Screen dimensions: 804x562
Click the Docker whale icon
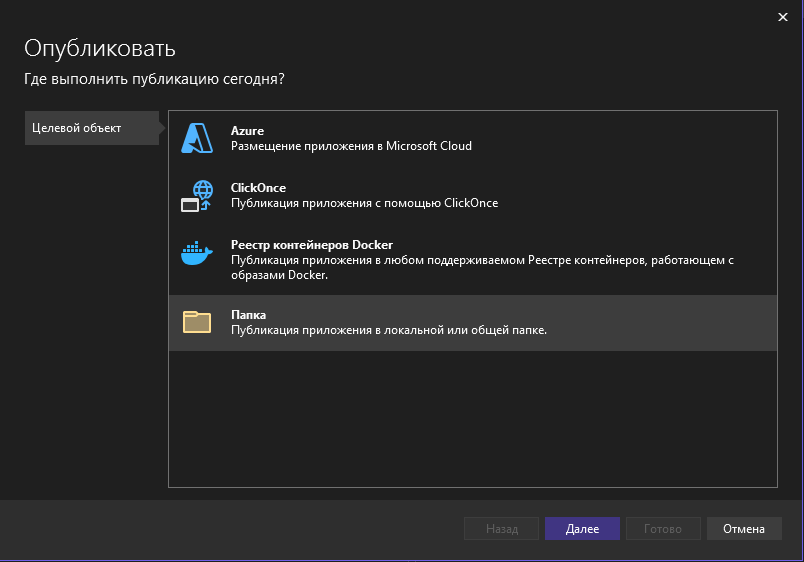pyautogui.click(x=196, y=252)
